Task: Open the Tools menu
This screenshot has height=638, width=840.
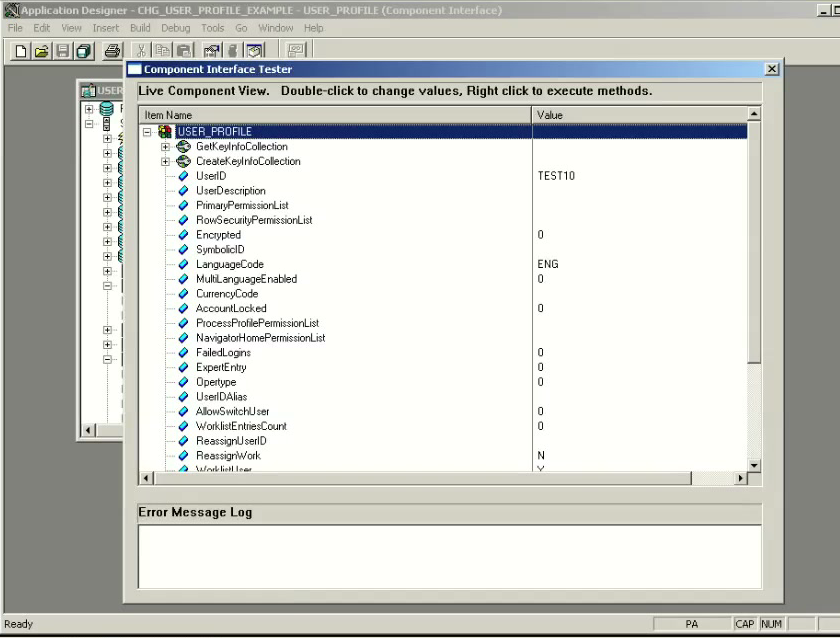Action: pos(213,28)
